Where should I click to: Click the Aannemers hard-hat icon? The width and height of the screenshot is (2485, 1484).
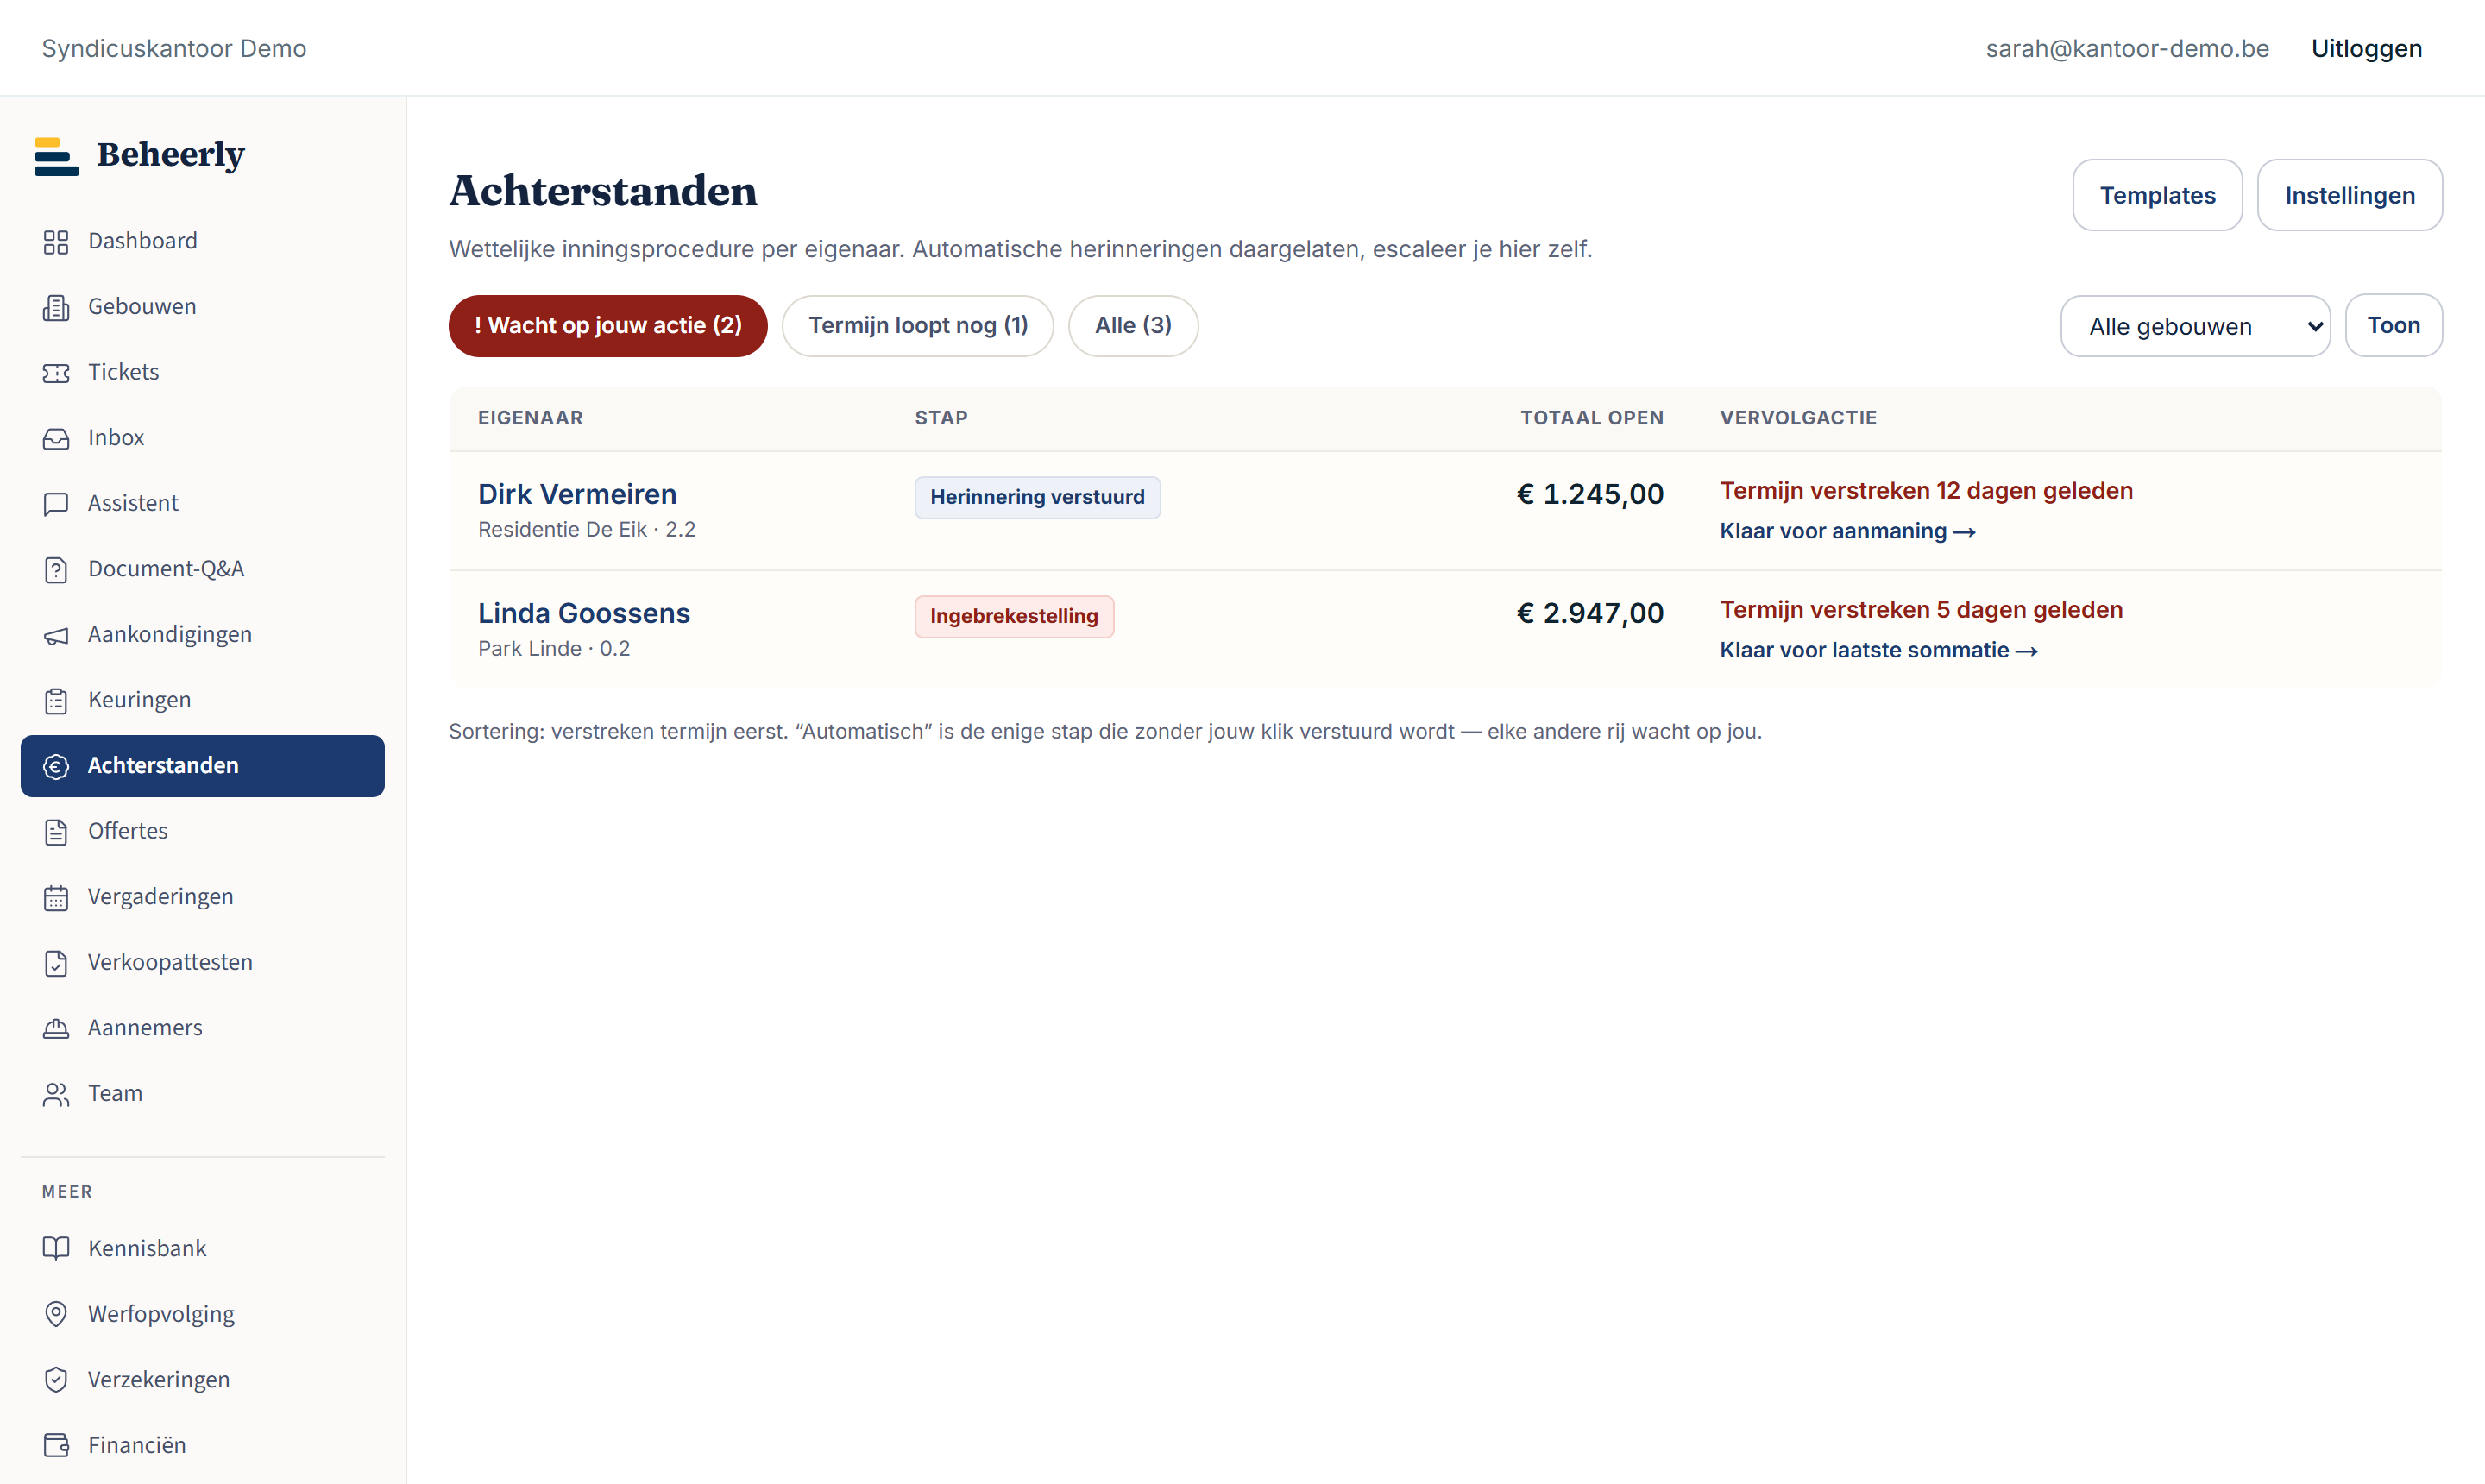click(x=56, y=1028)
